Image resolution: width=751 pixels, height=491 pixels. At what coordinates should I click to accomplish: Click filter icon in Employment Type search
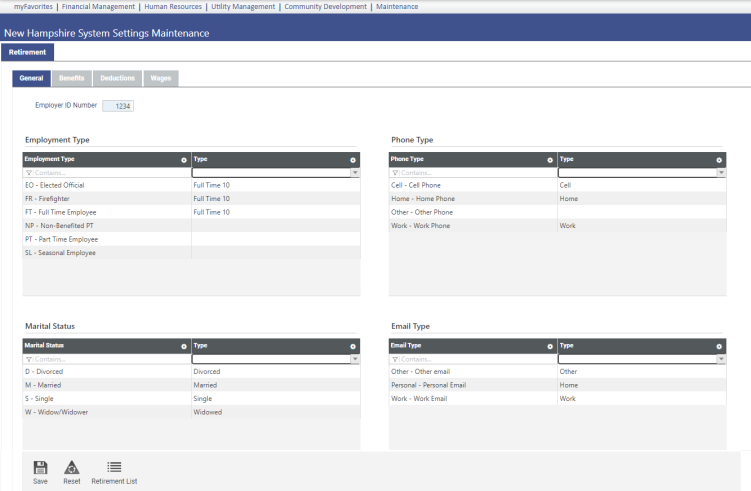[x=29, y=173]
